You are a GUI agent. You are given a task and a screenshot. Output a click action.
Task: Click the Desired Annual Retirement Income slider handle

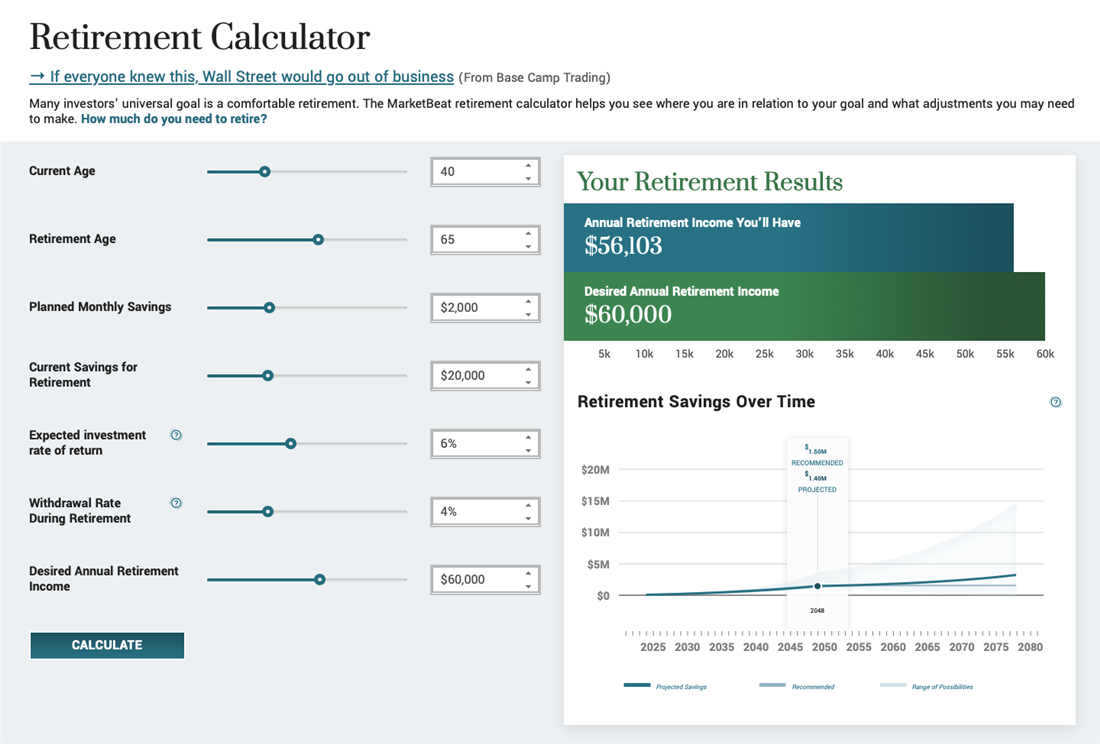pos(320,579)
